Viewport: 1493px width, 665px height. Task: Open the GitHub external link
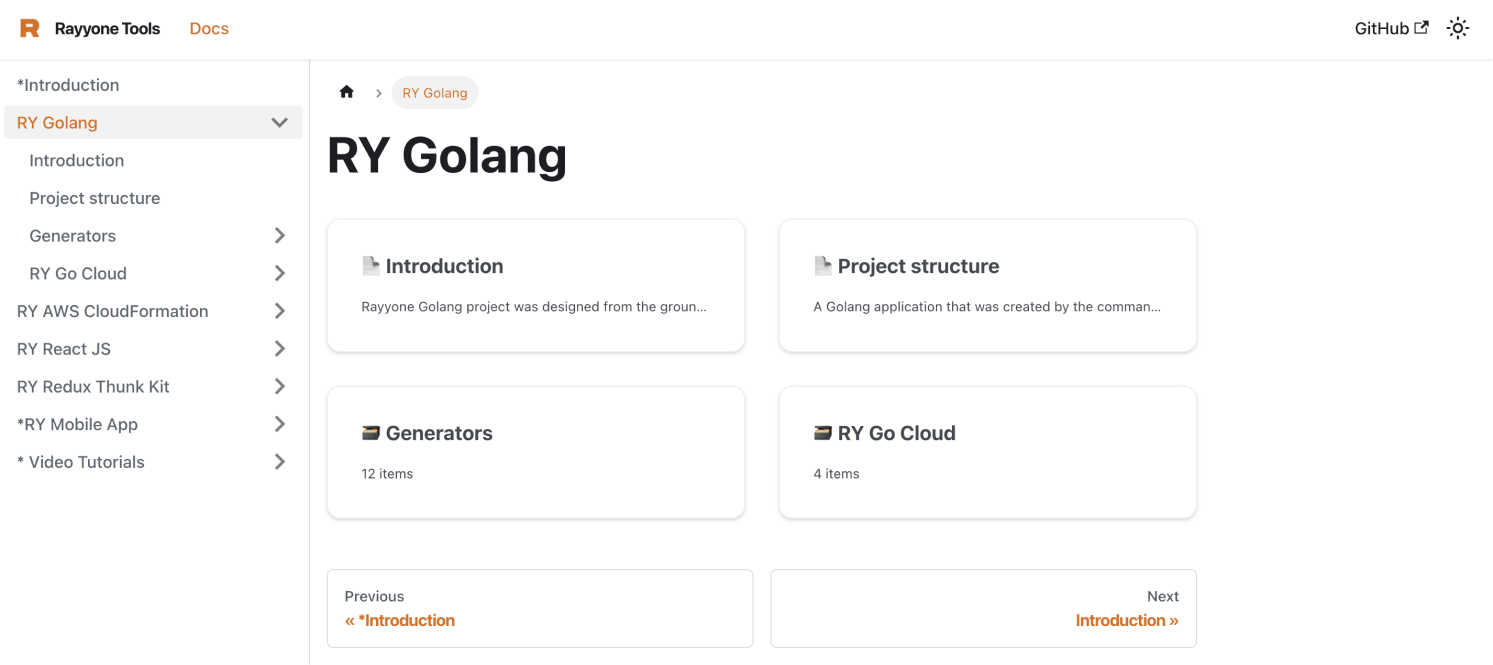[1391, 29]
